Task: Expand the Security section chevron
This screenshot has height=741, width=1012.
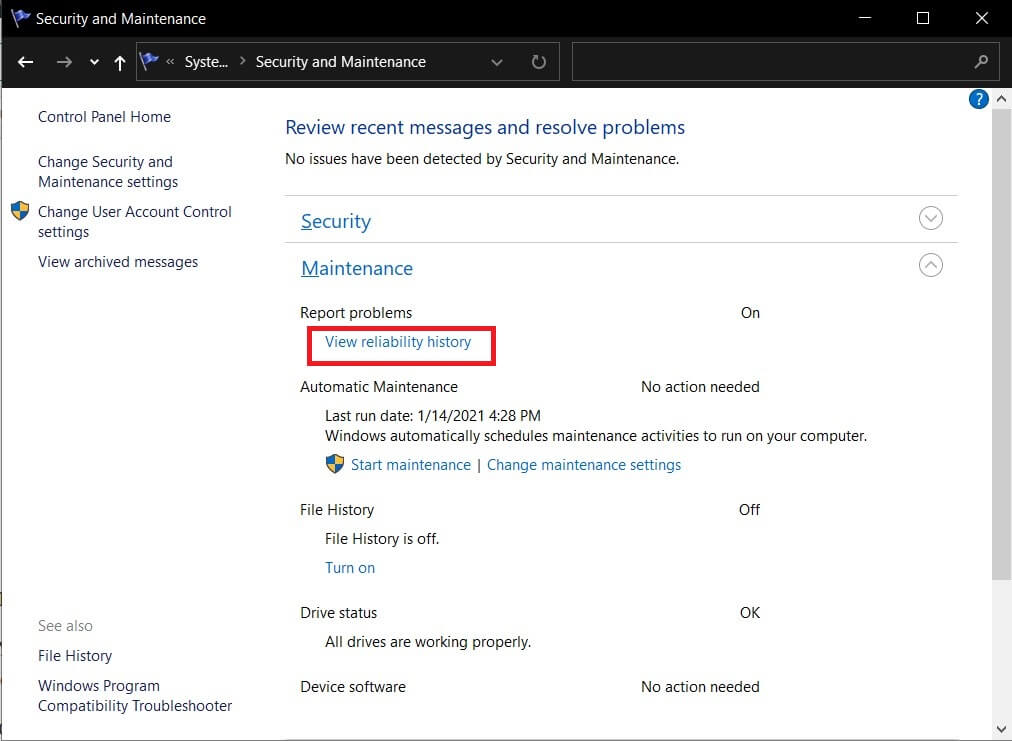Action: (x=931, y=218)
